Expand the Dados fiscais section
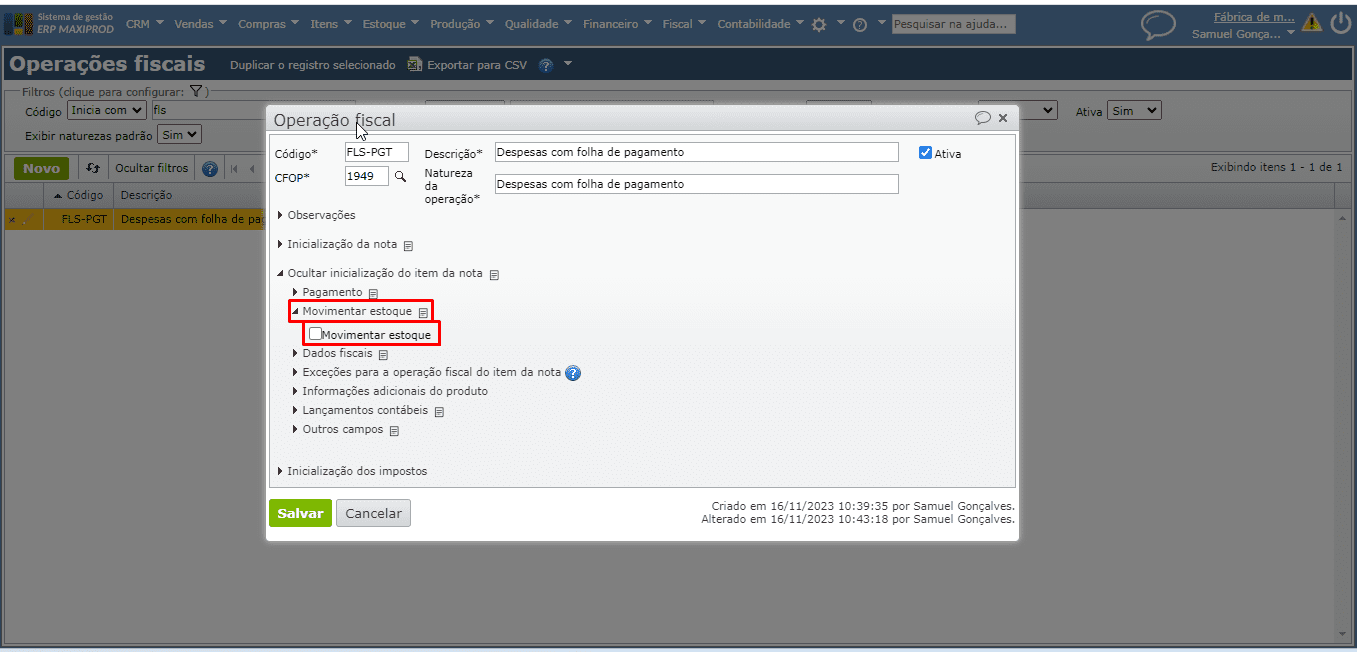The width and height of the screenshot is (1357, 652). 332,353
